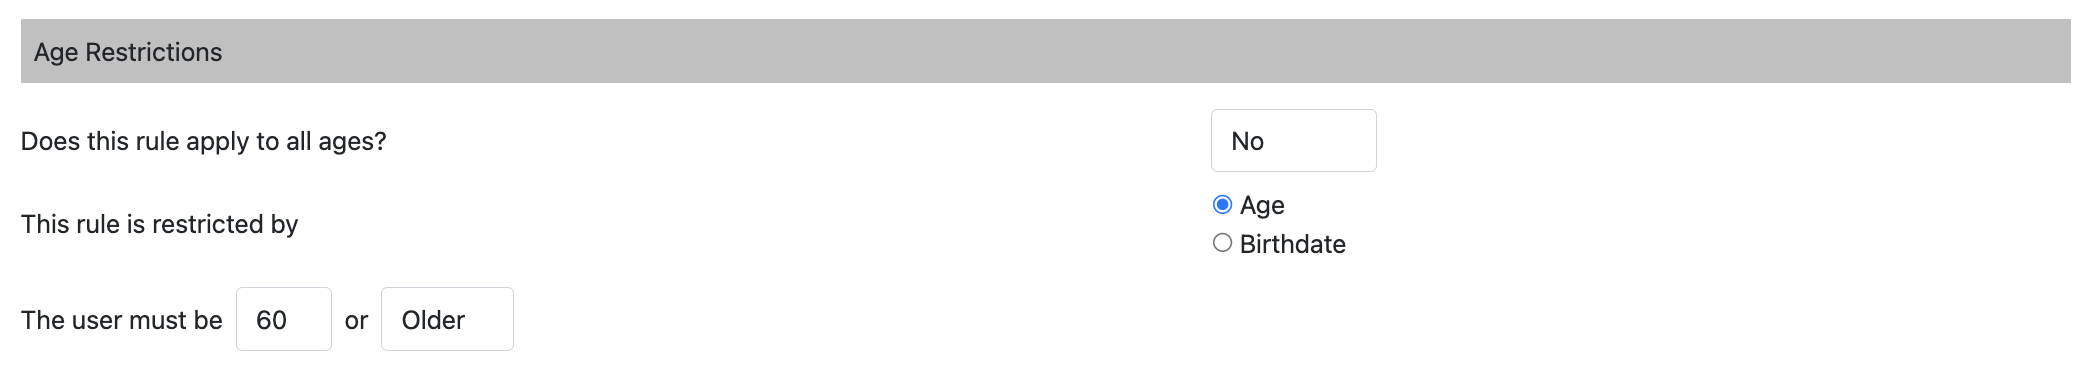Expand the Older/Younger selector

[x=447, y=319]
